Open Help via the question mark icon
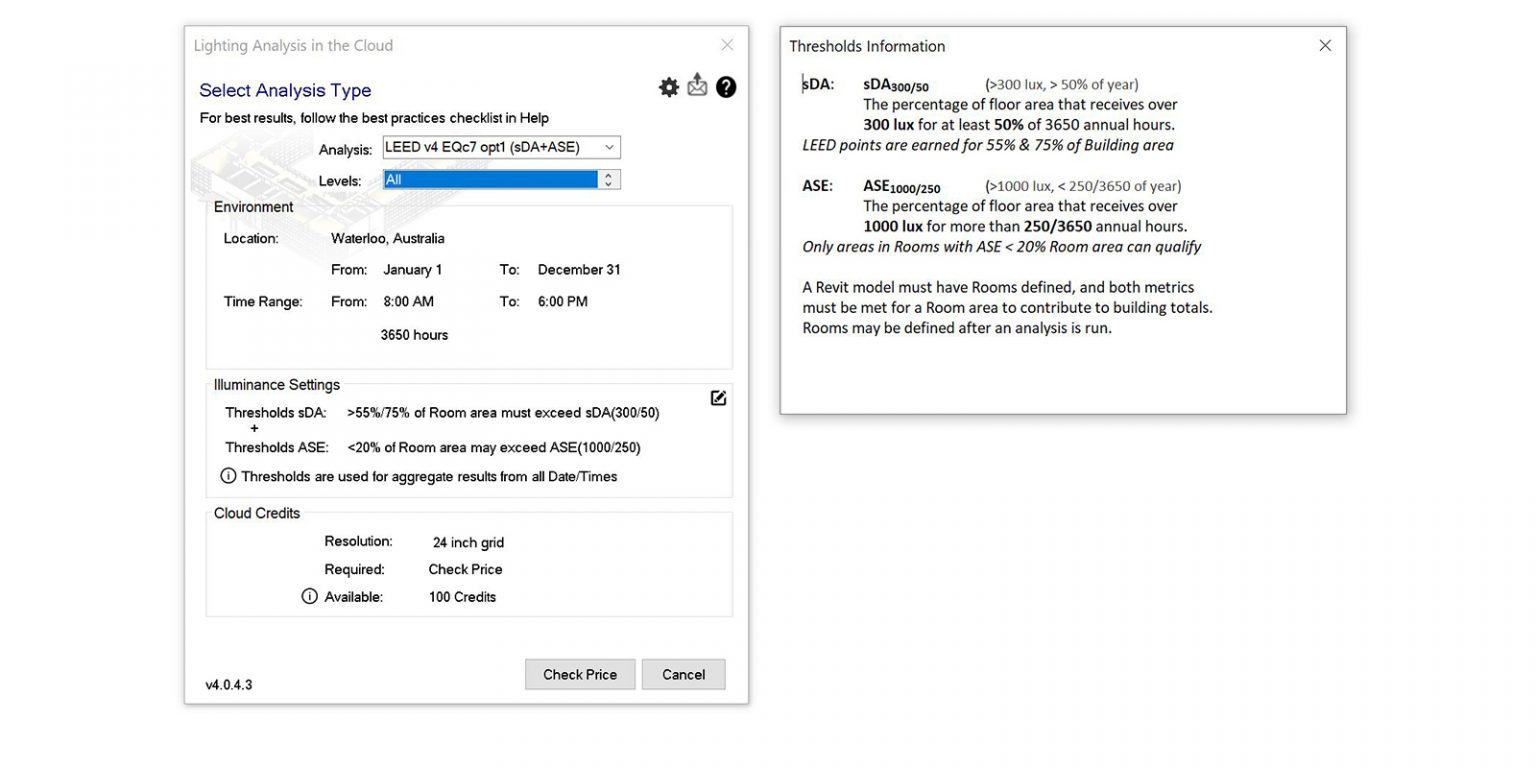Image resolution: width=1536 pixels, height=768 pixels. point(726,88)
